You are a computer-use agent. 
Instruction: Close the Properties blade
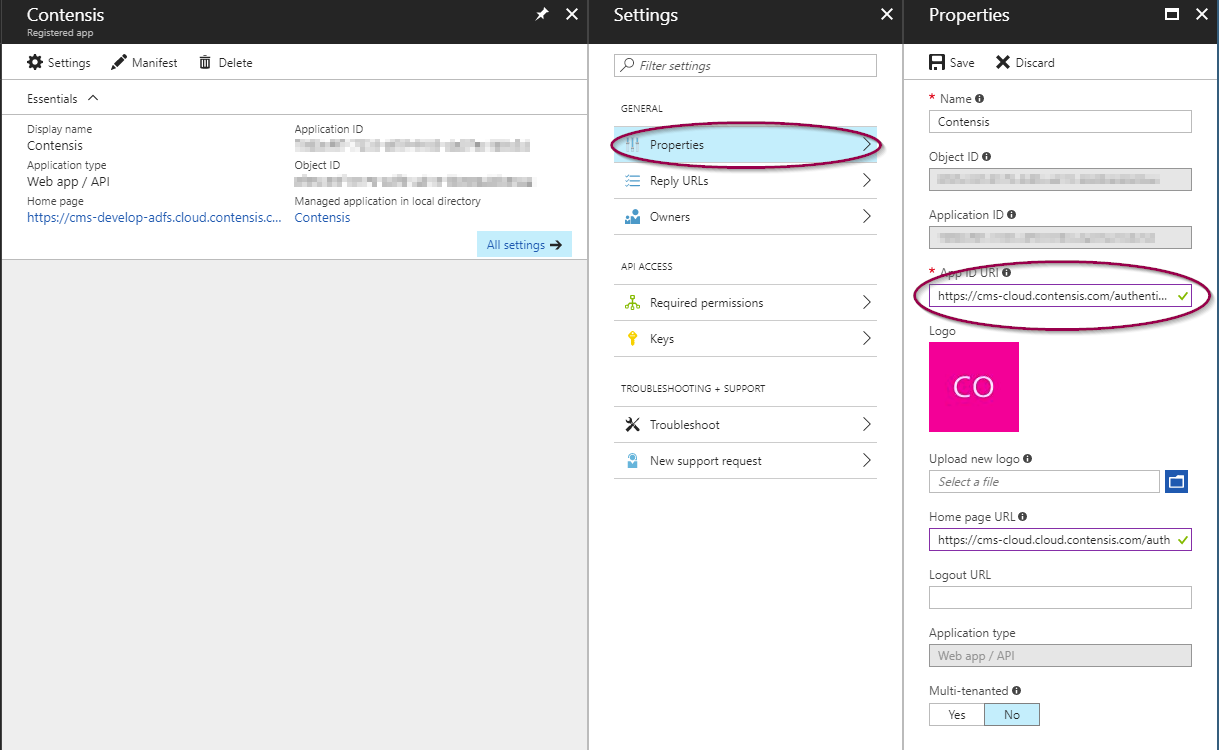coord(1201,14)
